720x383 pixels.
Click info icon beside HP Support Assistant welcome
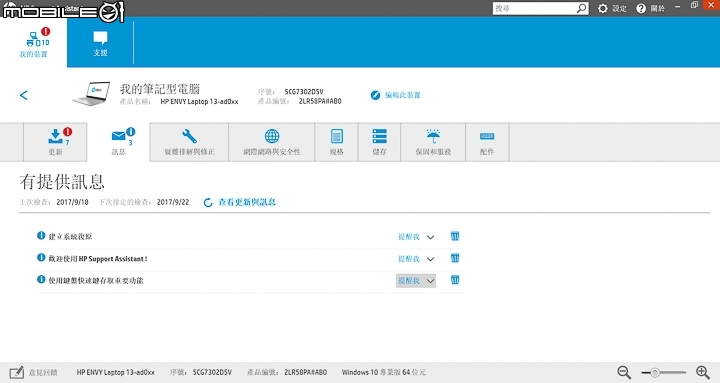pyautogui.click(x=41, y=258)
